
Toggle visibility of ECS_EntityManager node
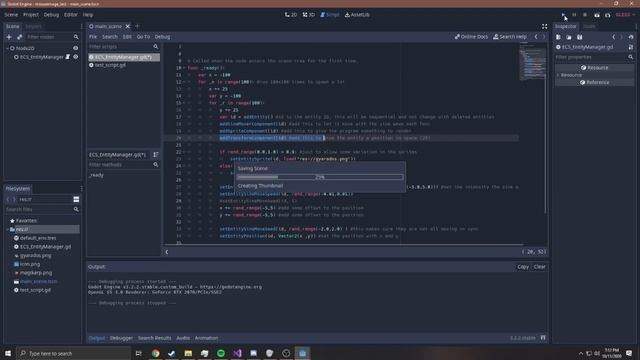coord(76,57)
